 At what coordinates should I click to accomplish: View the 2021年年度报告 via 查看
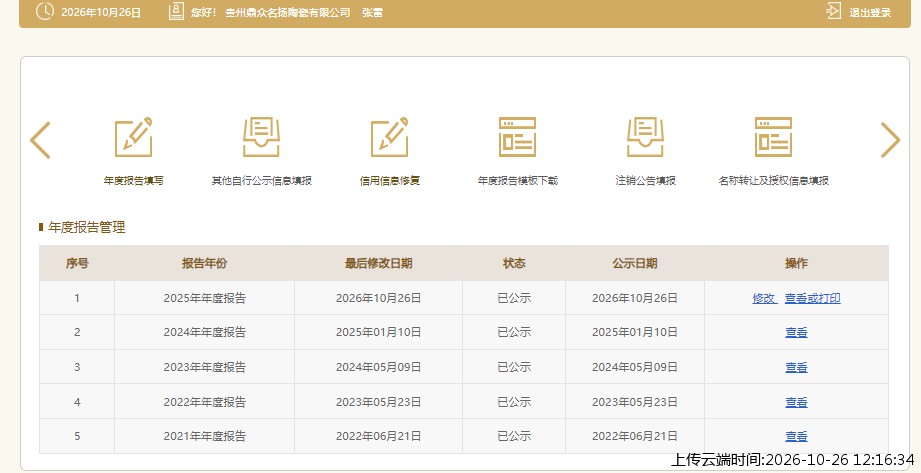[x=796, y=437]
